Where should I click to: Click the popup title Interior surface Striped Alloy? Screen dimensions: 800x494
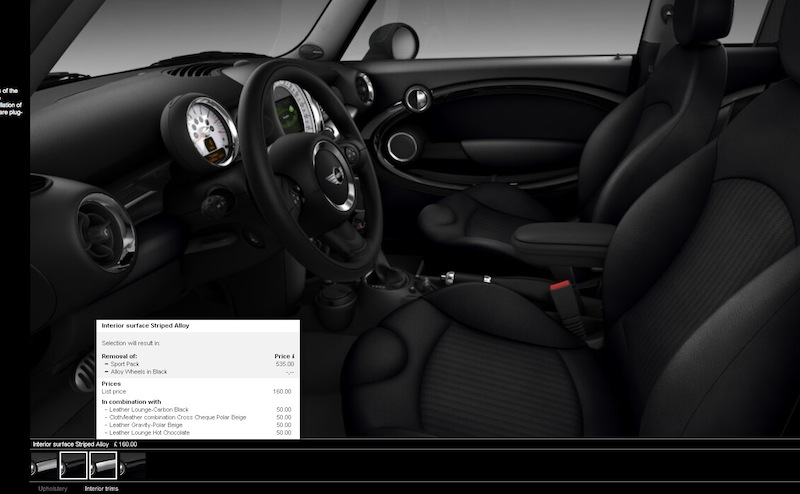point(146,326)
